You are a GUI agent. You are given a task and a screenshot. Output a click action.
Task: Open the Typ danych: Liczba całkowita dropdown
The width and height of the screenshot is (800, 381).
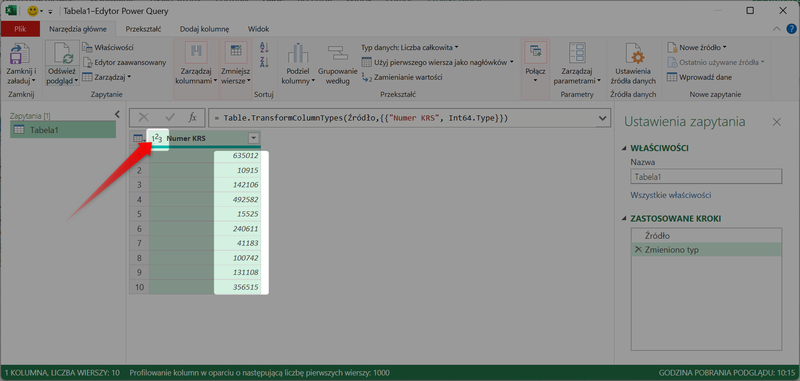pyautogui.click(x=410, y=47)
